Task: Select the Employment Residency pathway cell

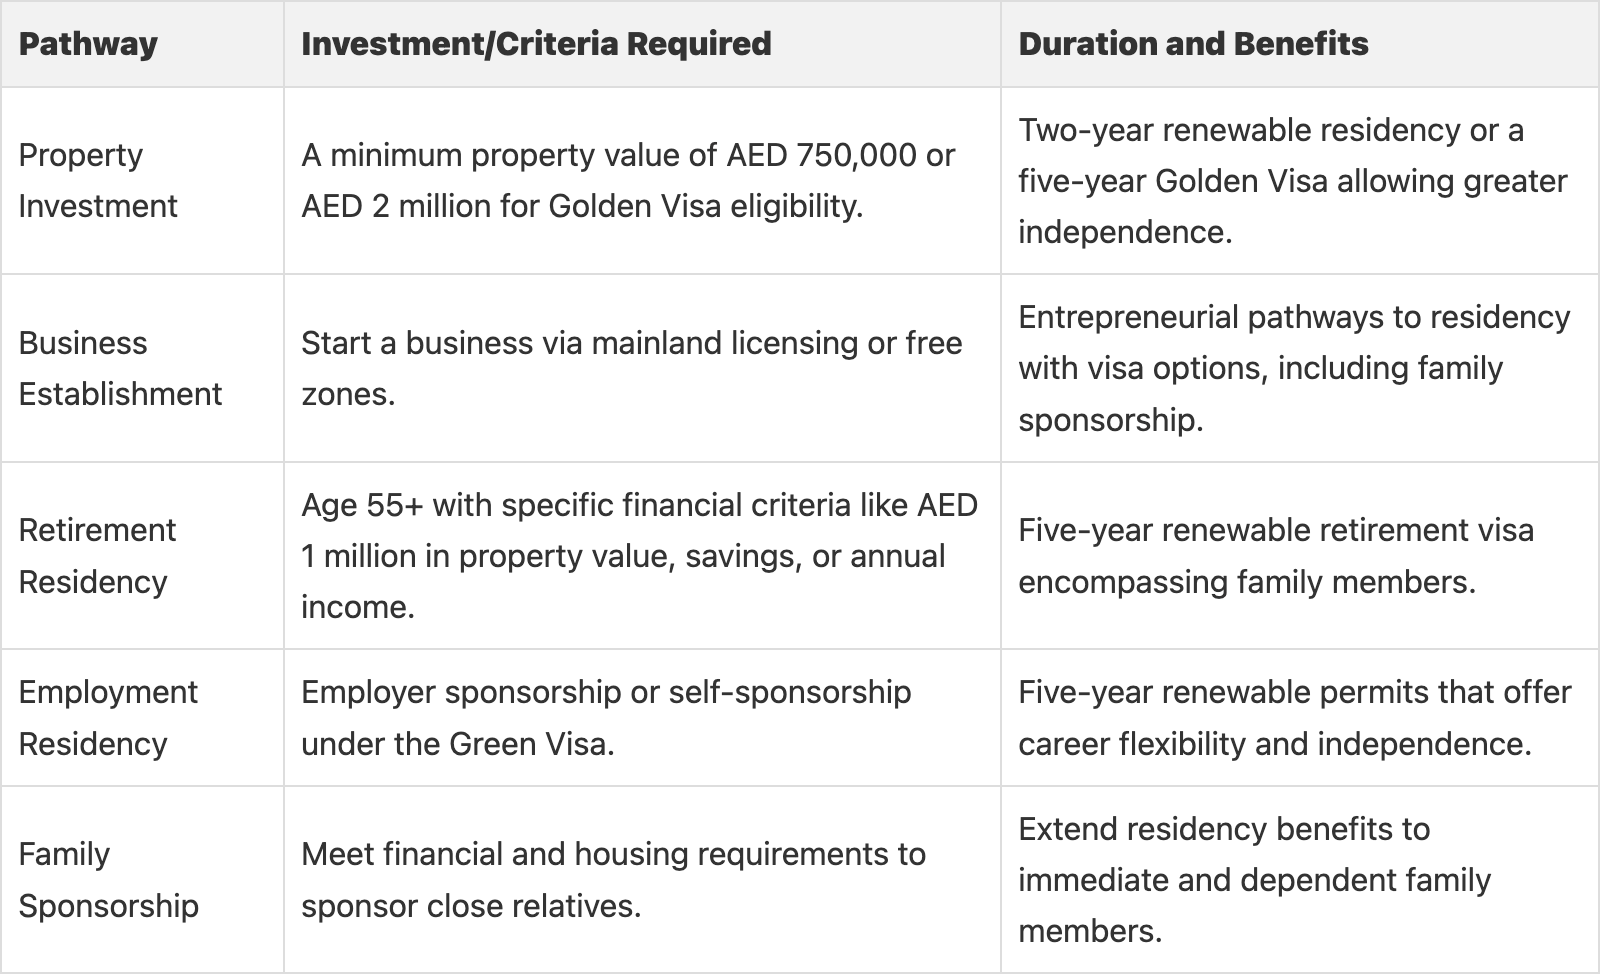Action: [x=108, y=717]
